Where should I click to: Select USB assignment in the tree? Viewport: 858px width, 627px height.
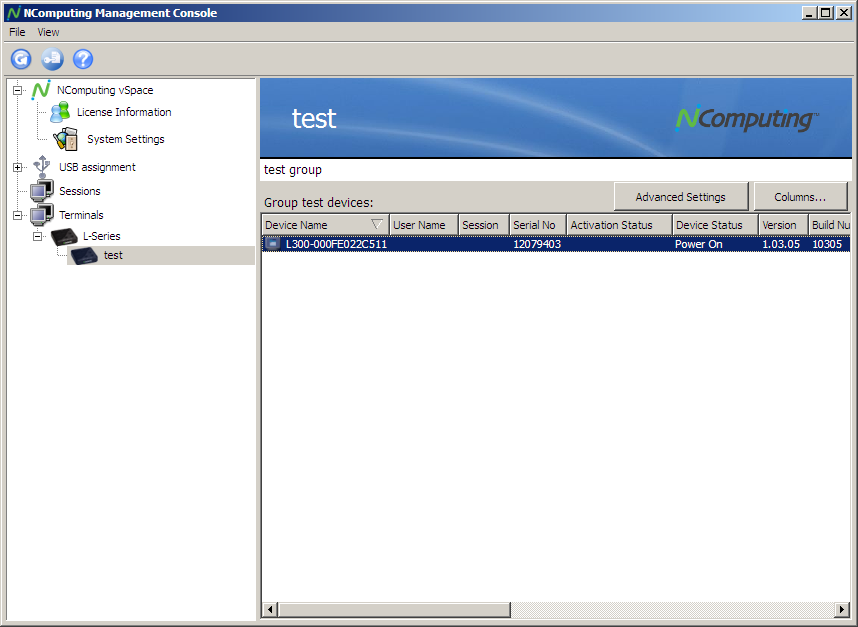pyautogui.click(x=97, y=167)
